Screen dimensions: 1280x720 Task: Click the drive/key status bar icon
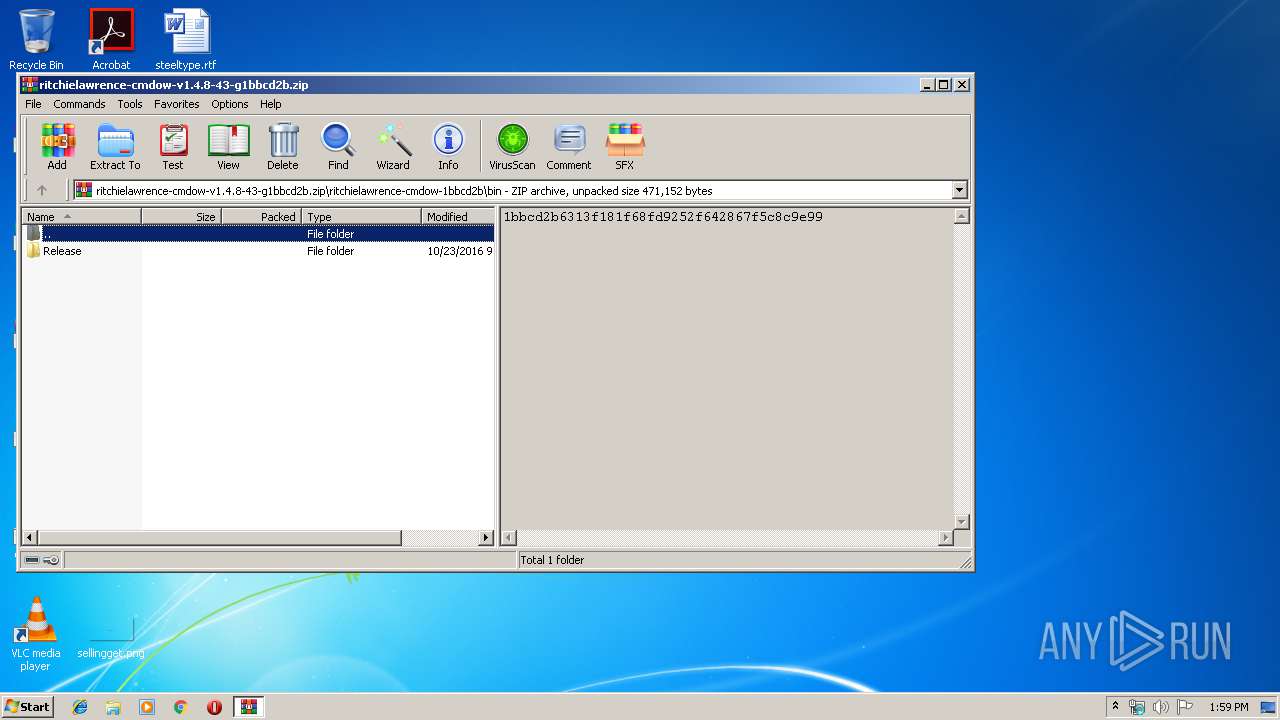pos(42,560)
